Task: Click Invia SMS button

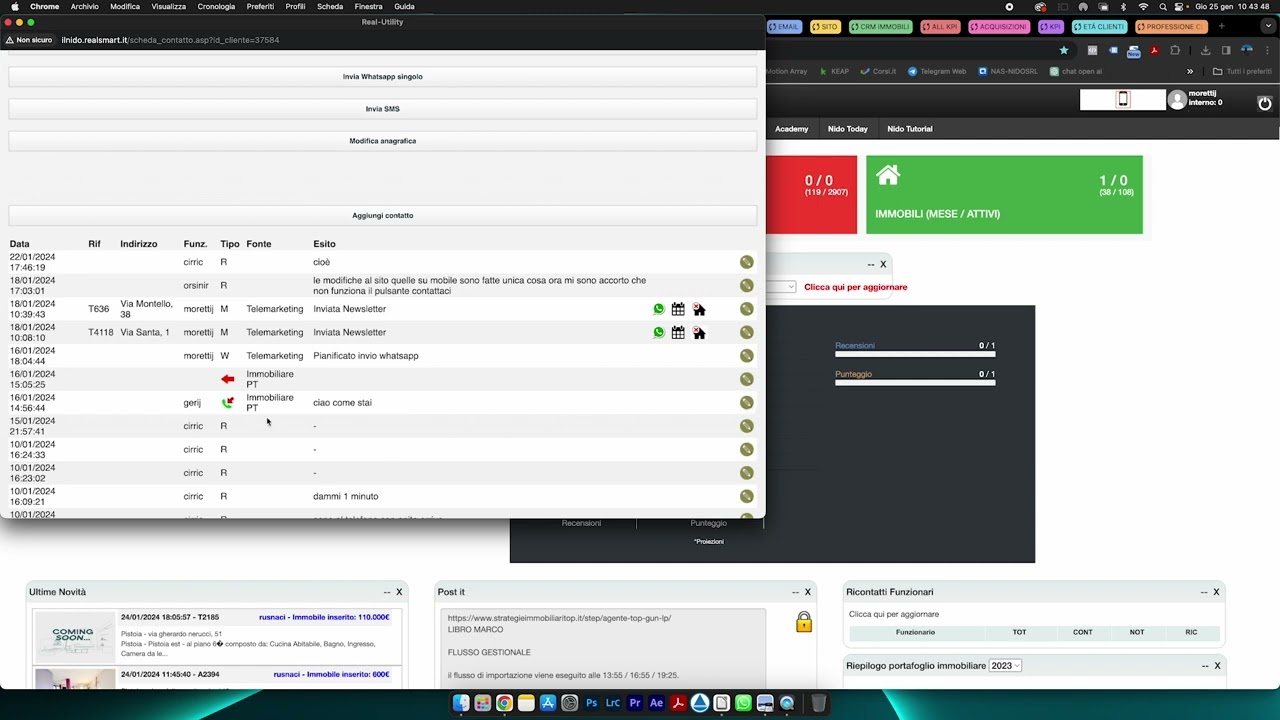Action: (382, 109)
